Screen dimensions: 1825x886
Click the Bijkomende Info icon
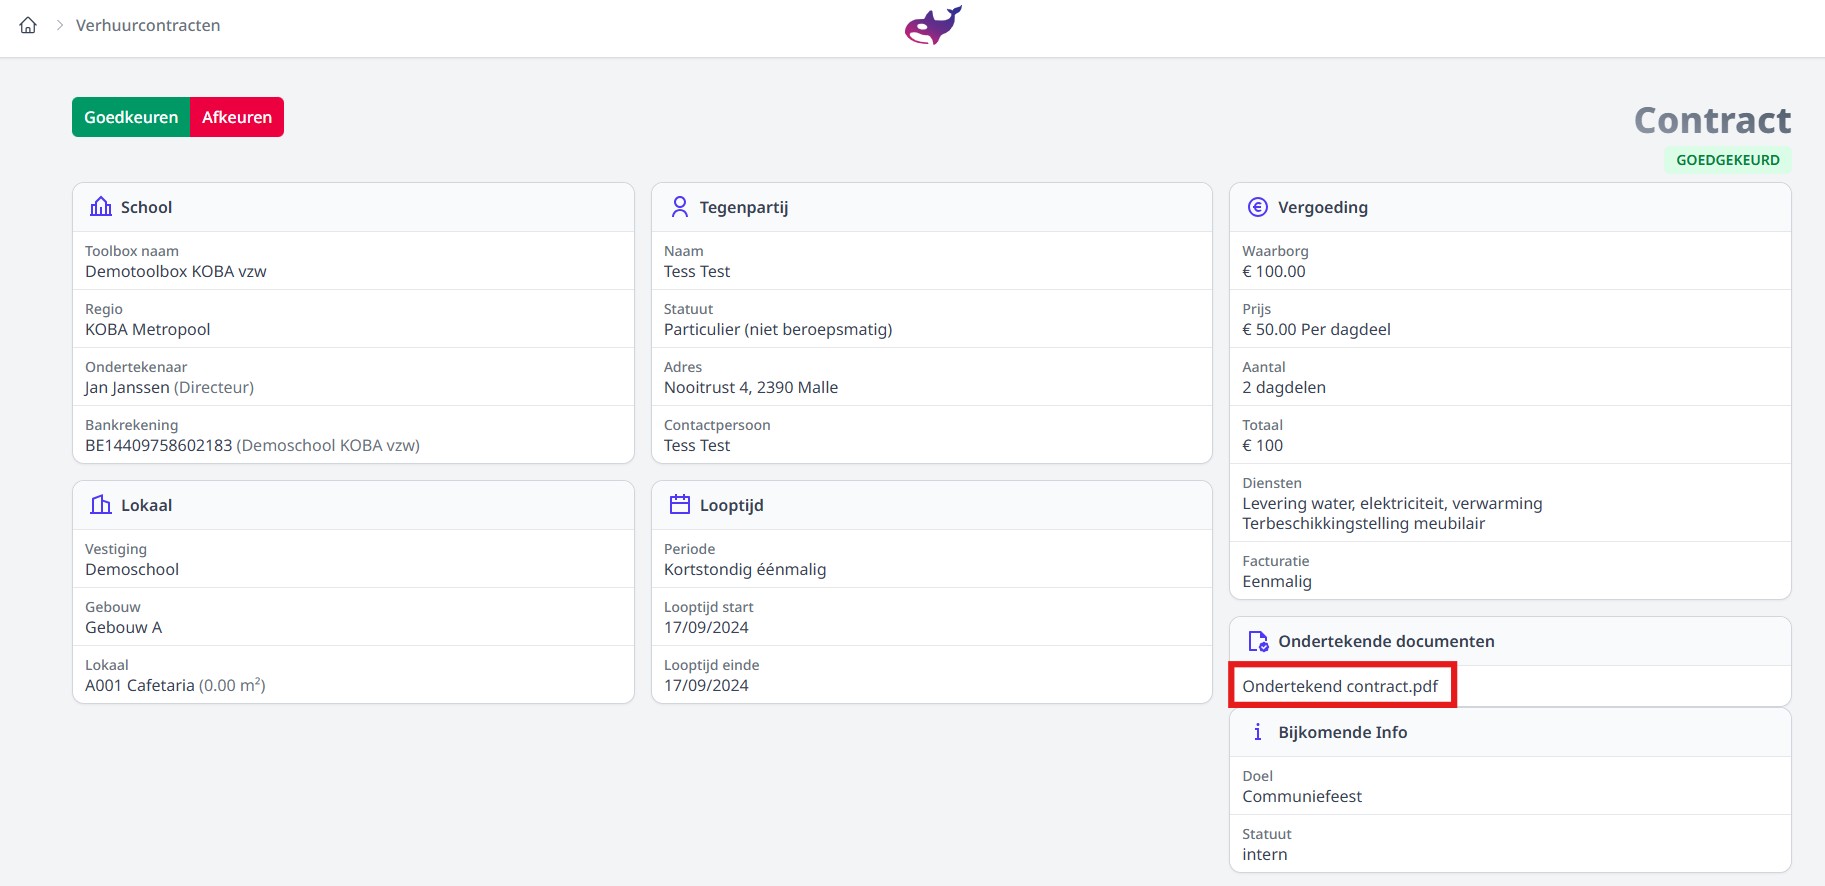click(1258, 732)
